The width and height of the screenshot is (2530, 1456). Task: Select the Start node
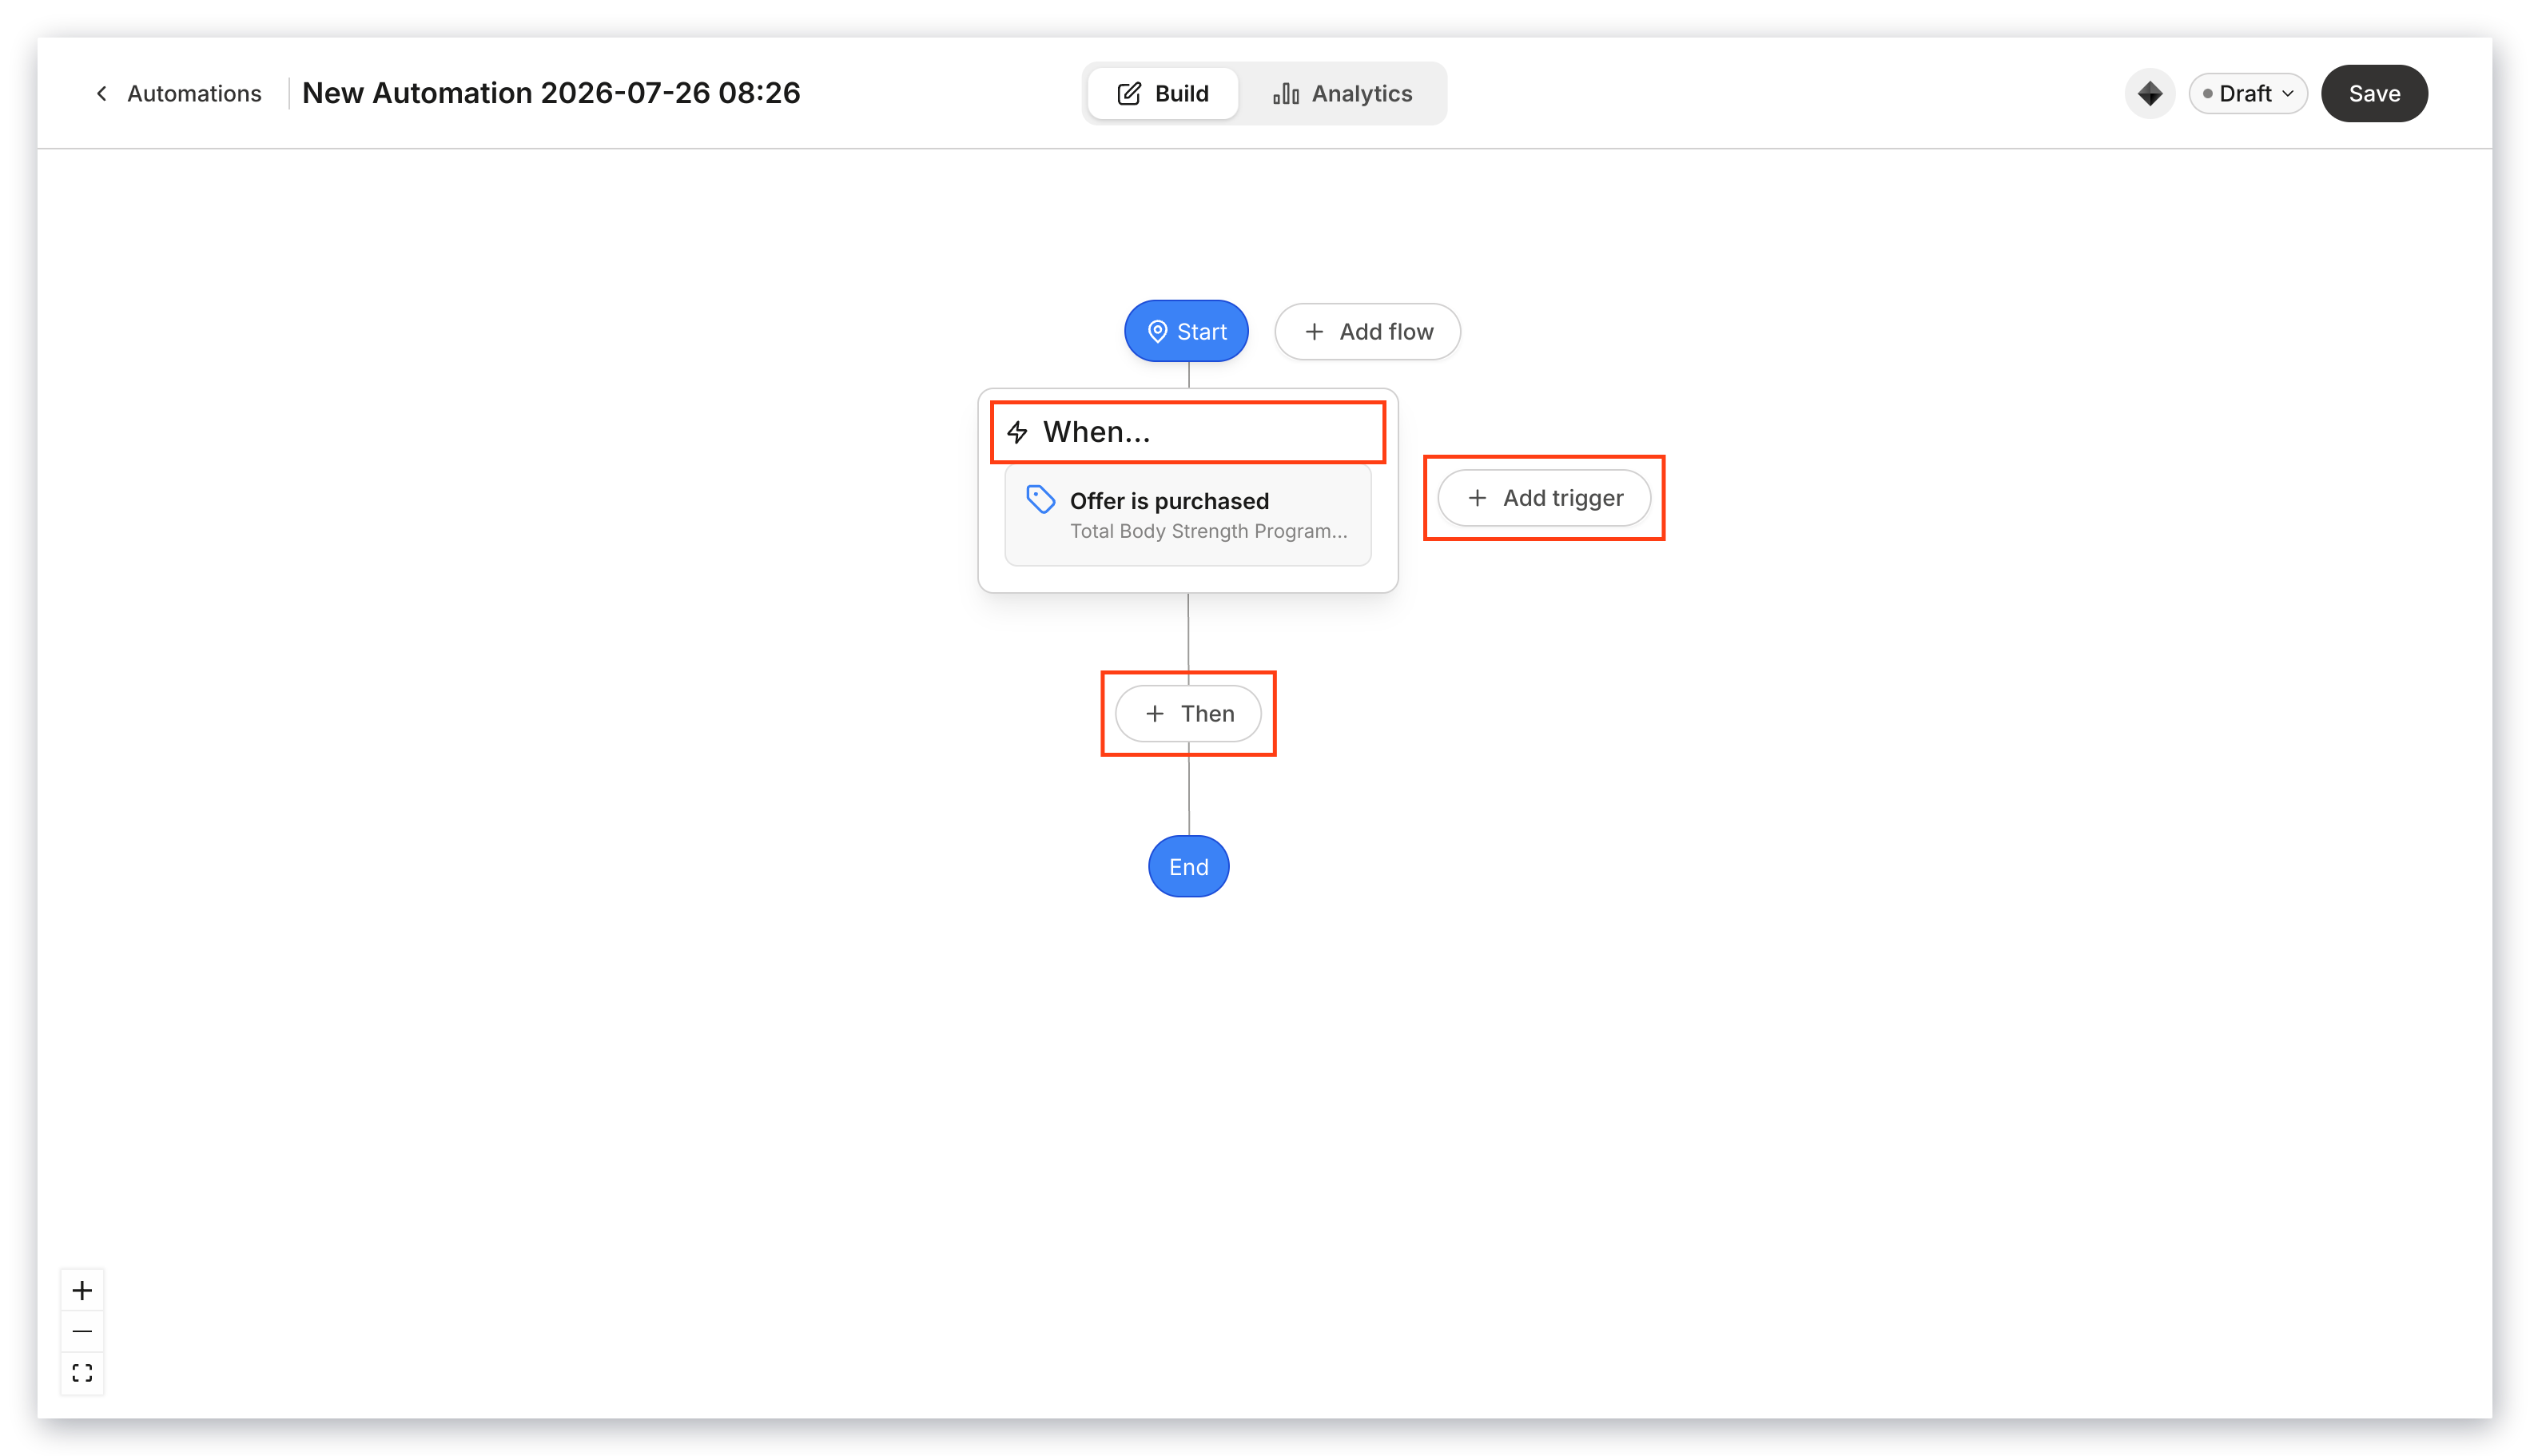coord(1186,331)
